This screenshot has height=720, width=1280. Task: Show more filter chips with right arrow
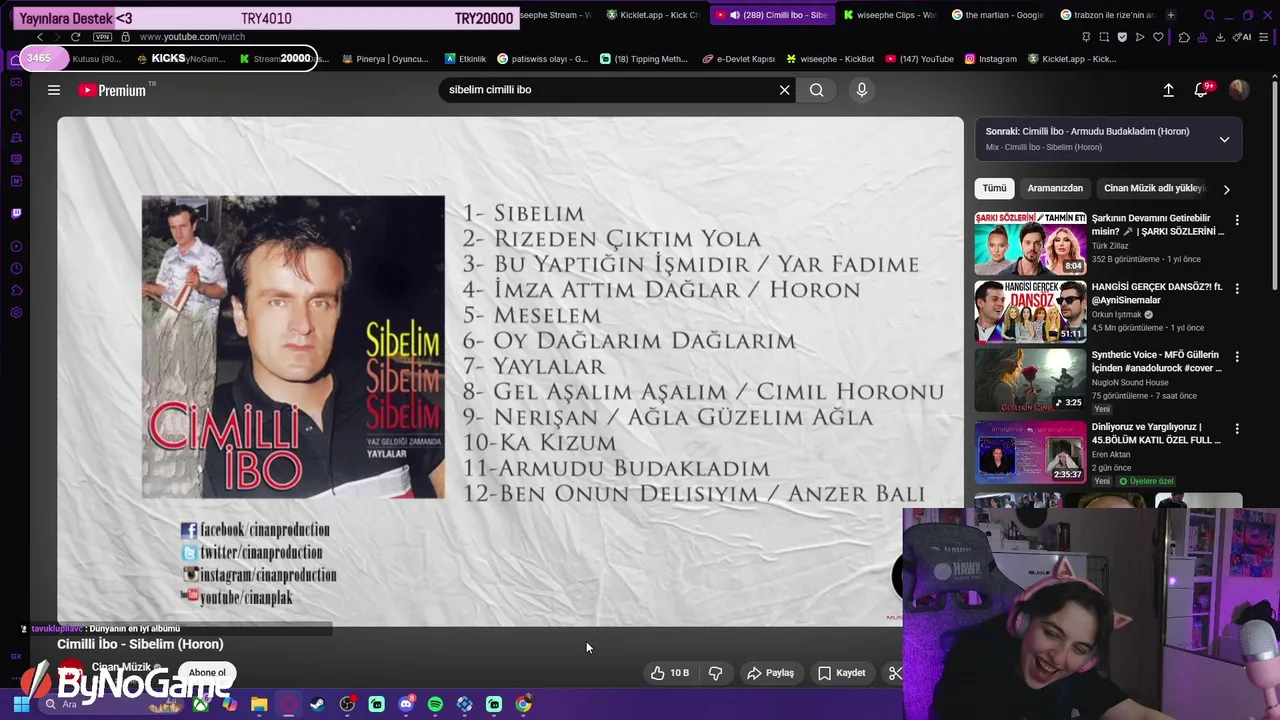1226,189
